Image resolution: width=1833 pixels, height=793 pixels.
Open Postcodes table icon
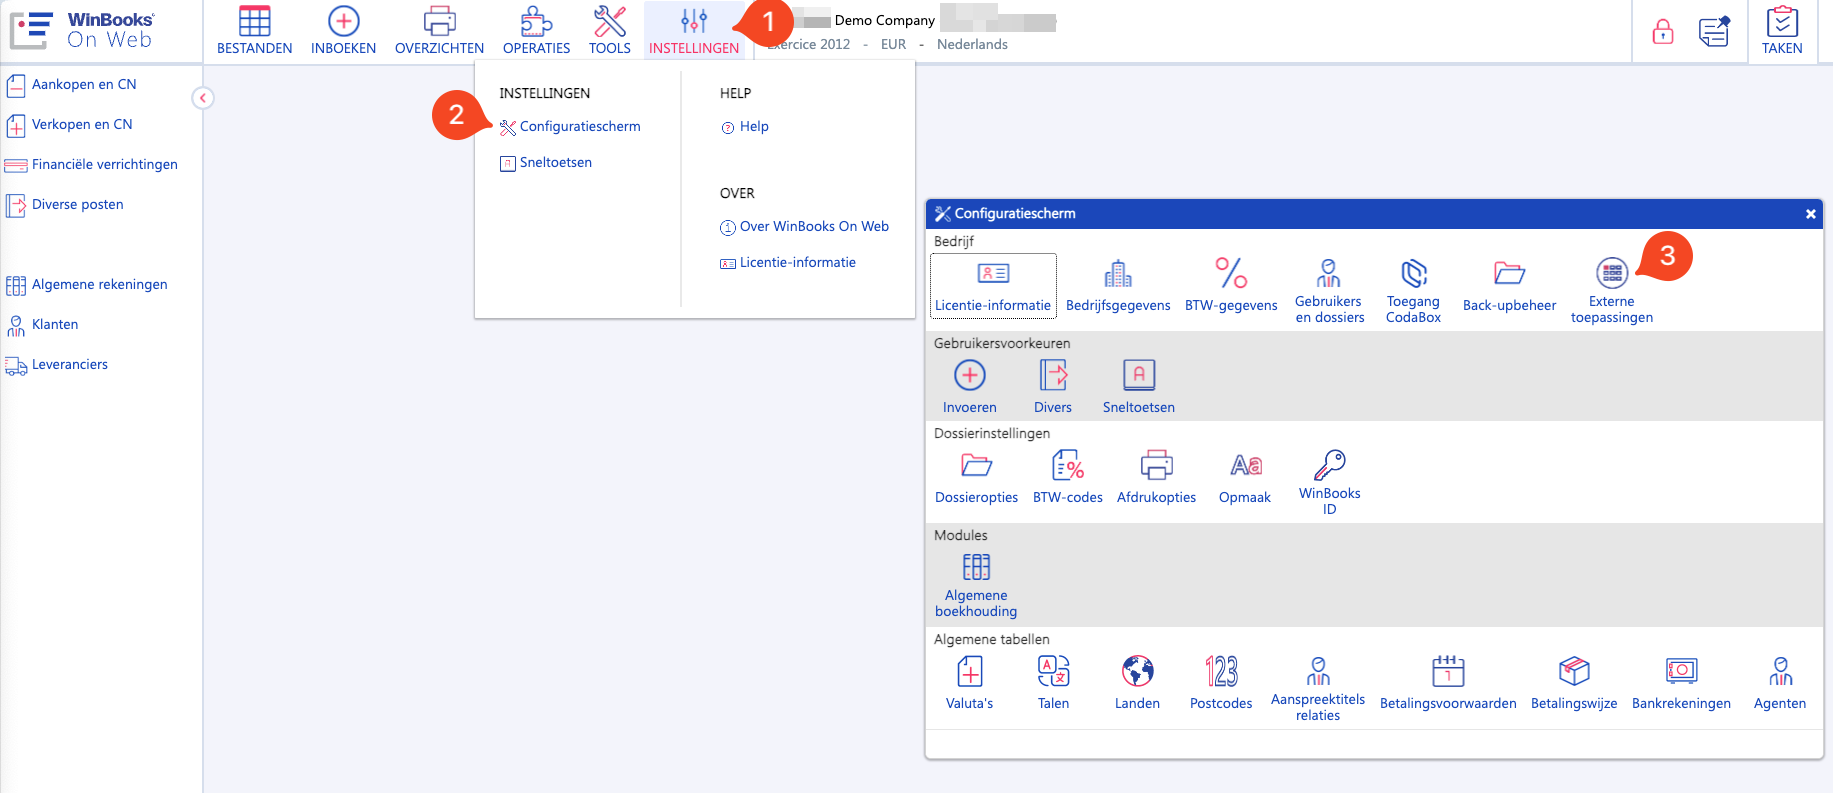click(1221, 683)
